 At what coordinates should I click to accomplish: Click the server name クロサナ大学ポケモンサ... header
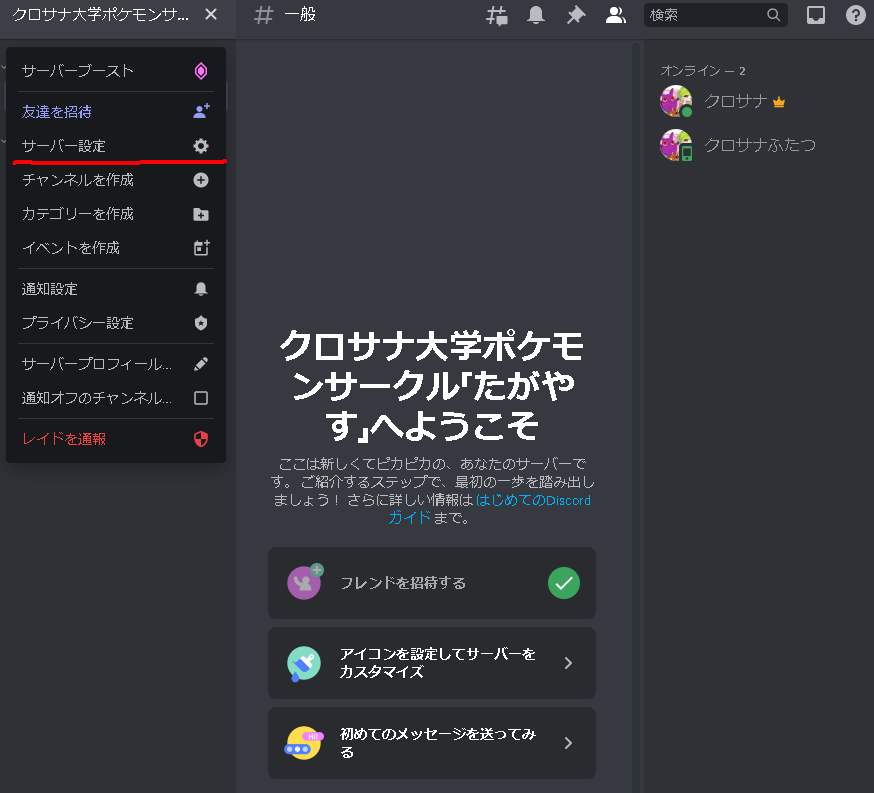pos(101,15)
